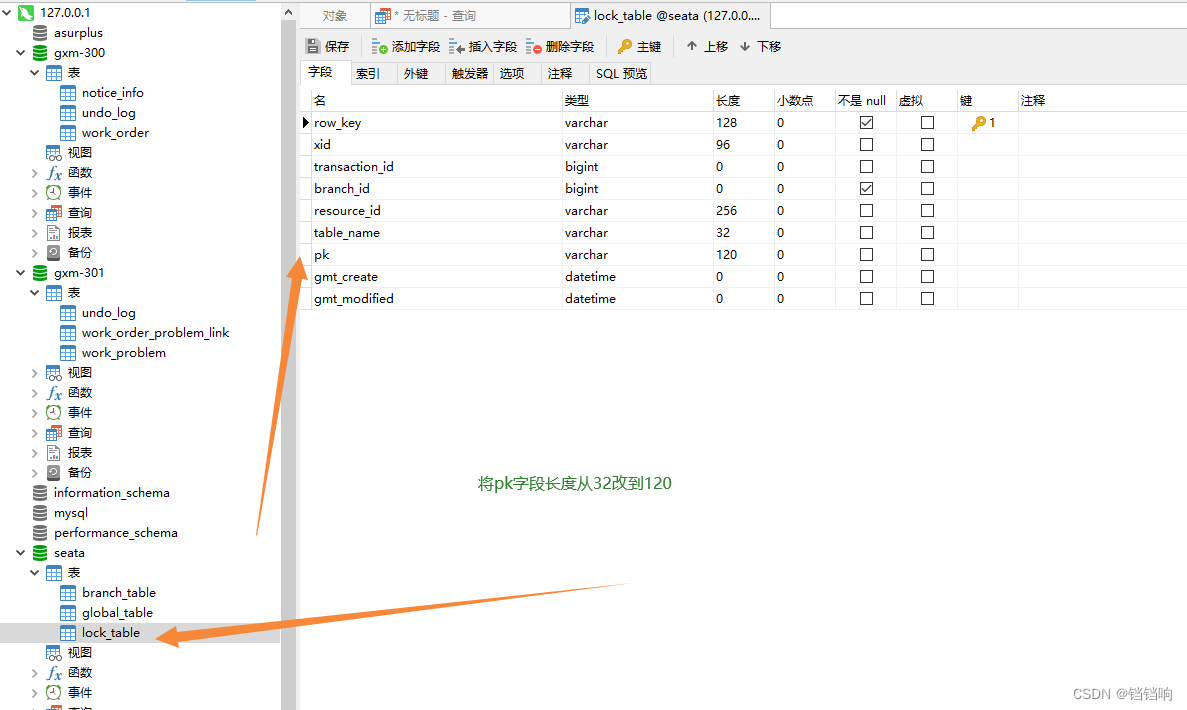Click the Save (保存) disk icon
The height and width of the screenshot is (710, 1187).
click(313, 46)
